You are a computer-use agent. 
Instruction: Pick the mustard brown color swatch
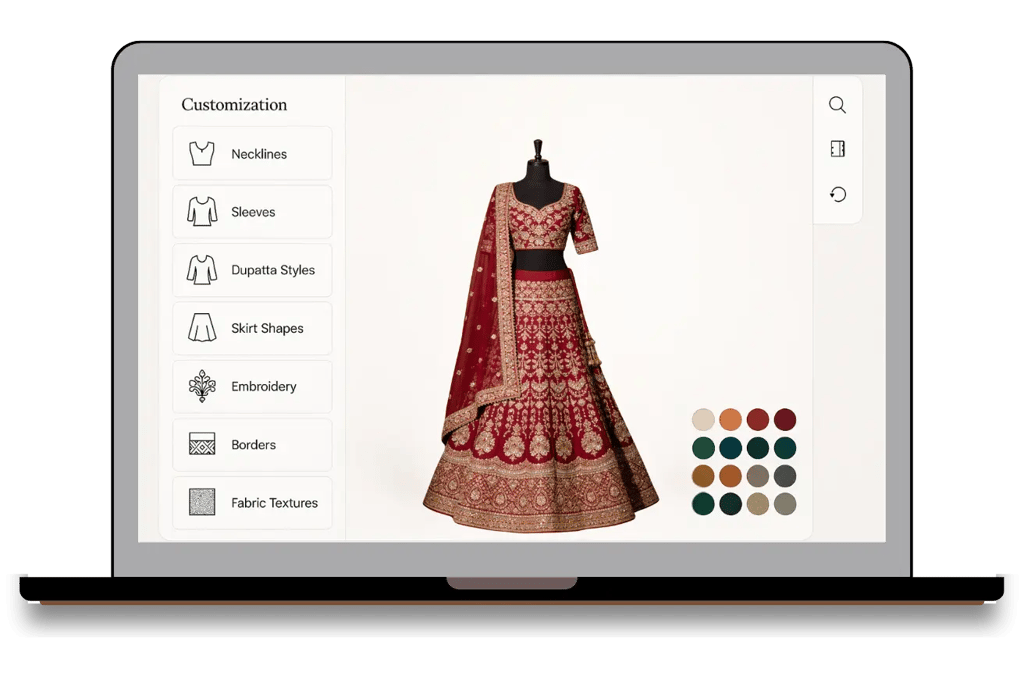tap(702, 476)
